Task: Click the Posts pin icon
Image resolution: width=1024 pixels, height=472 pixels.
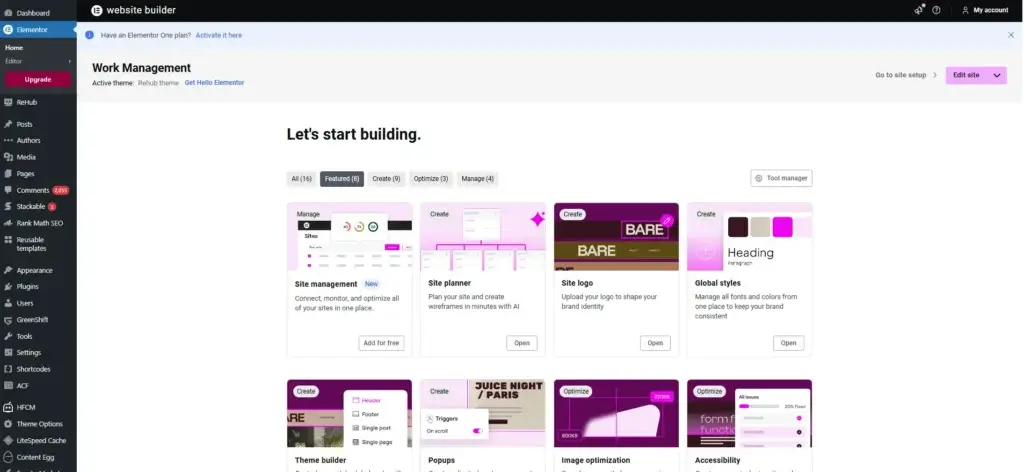Action: 8,124
